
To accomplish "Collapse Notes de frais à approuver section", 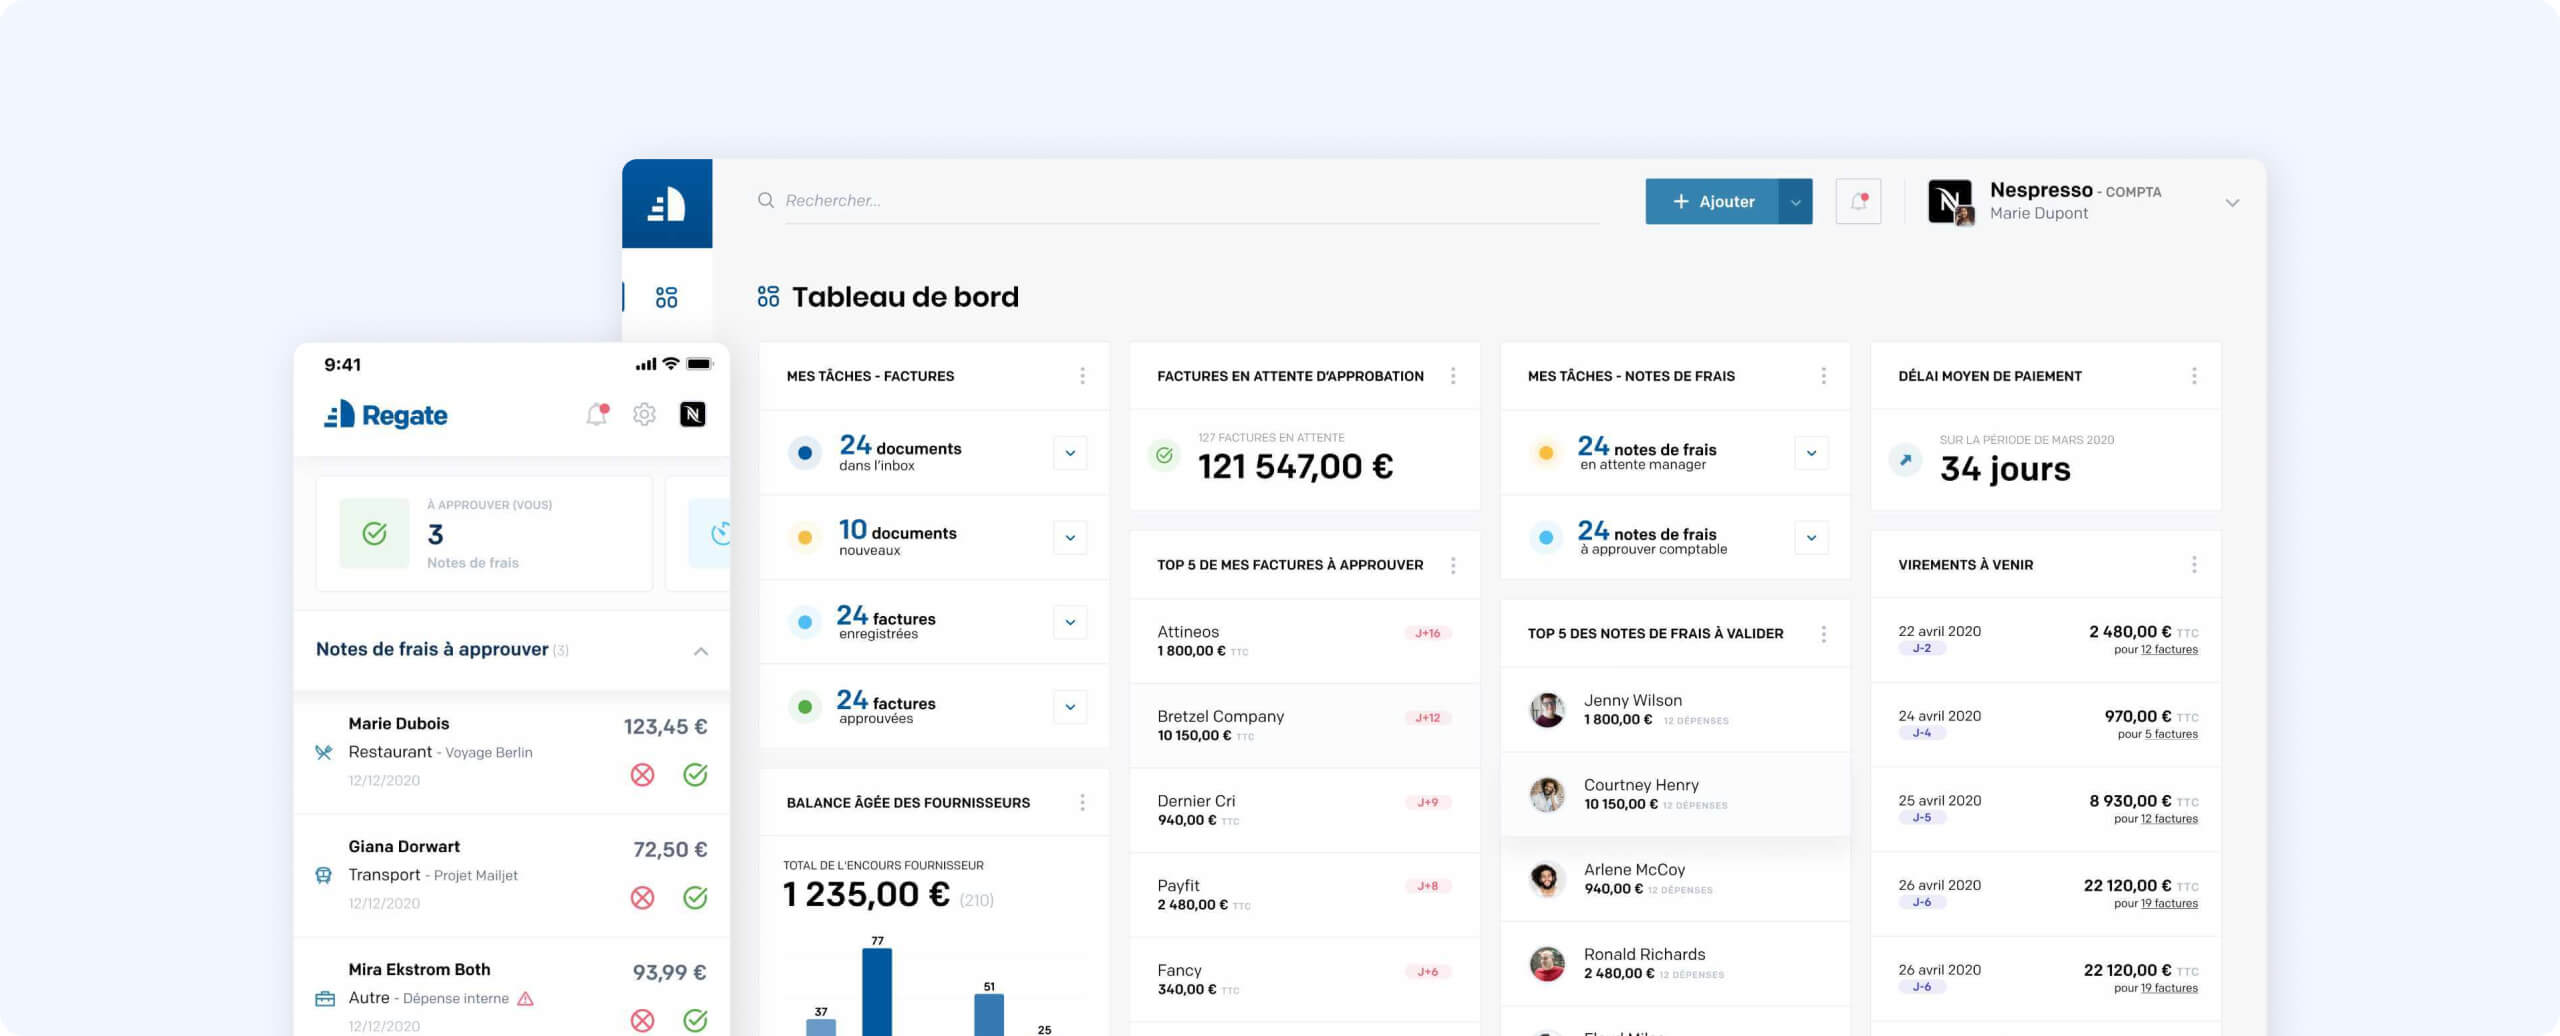I will click(x=701, y=651).
